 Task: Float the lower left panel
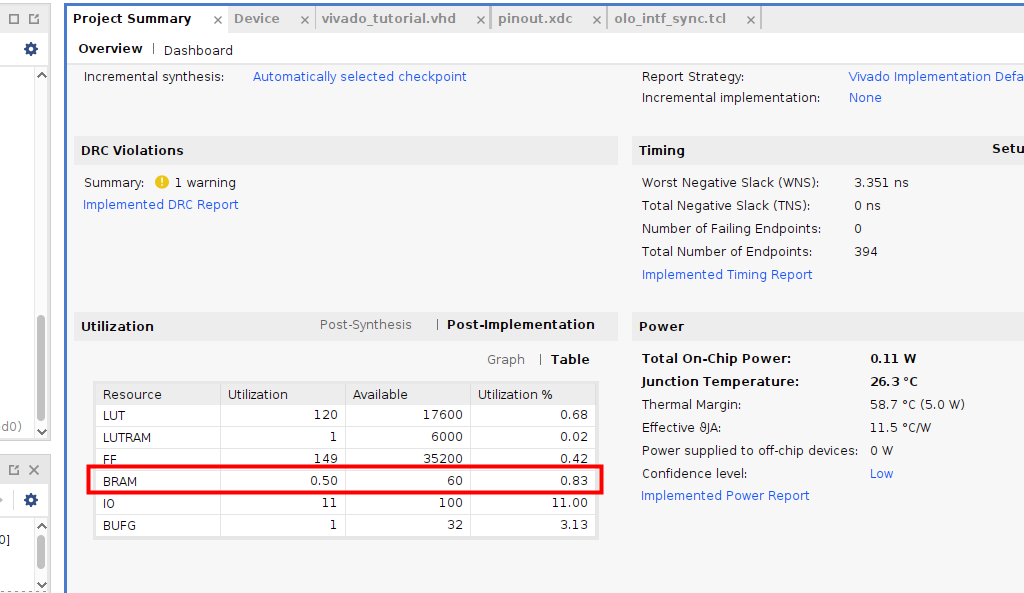[14, 470]
